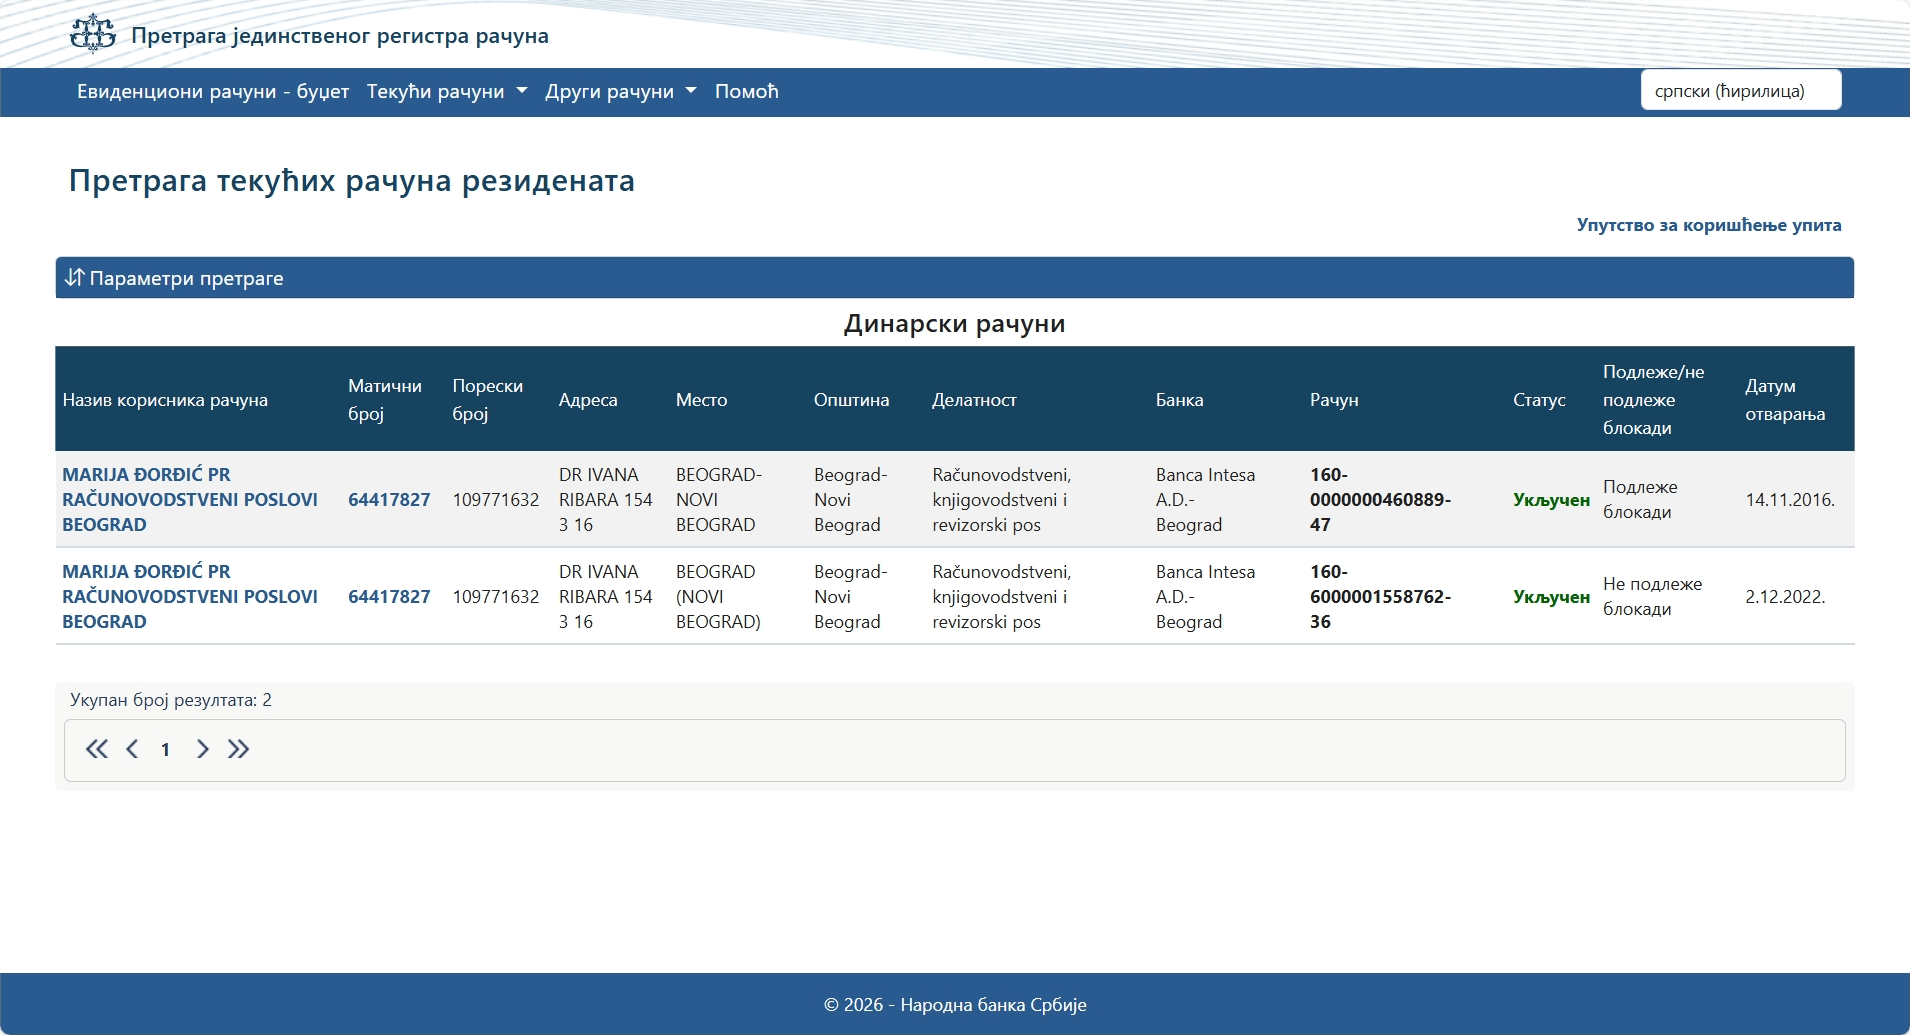Click matični broj 64417827 in first row
The height and width of the screenshot is (1035, 1910).
coord(389,499)
